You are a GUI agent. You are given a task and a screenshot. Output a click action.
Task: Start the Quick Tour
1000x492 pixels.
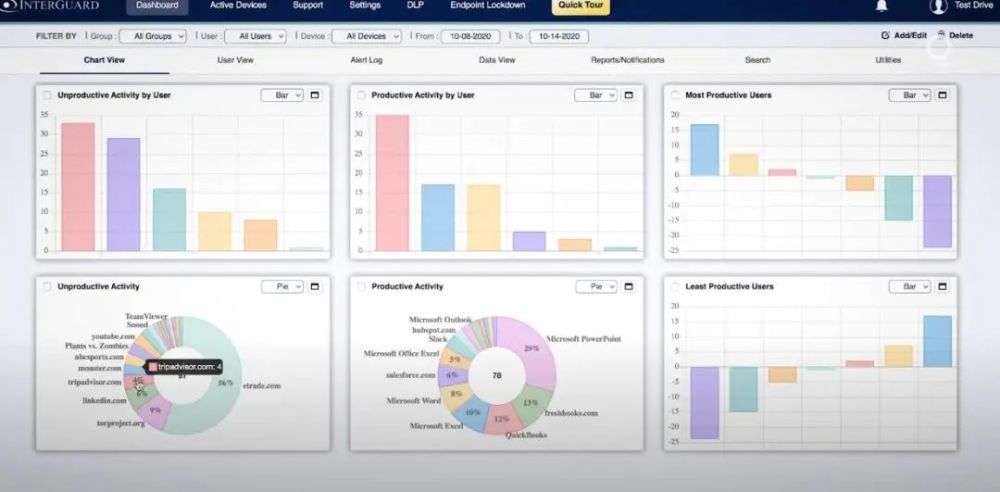click(580, 5)
